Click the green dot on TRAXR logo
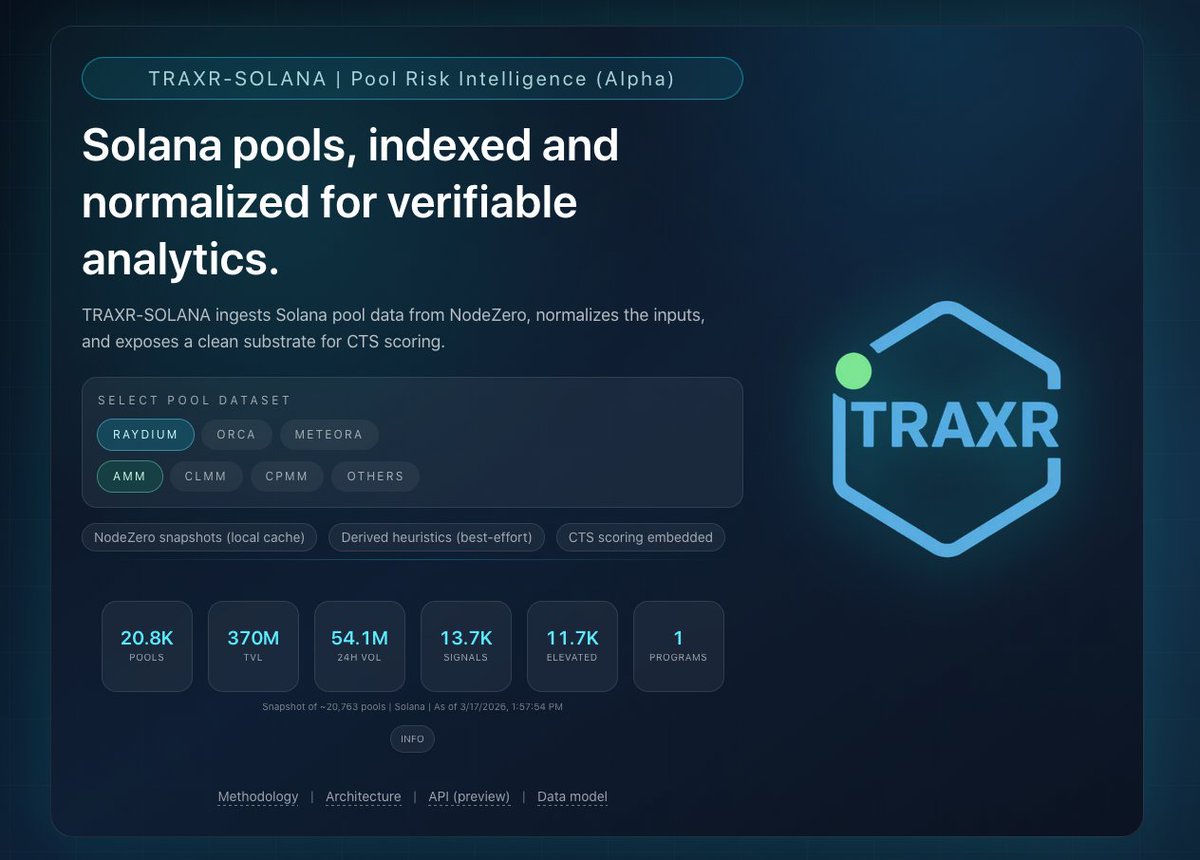Image resolution: width=1200 pixels, height=860 pixels. point(854,371)
